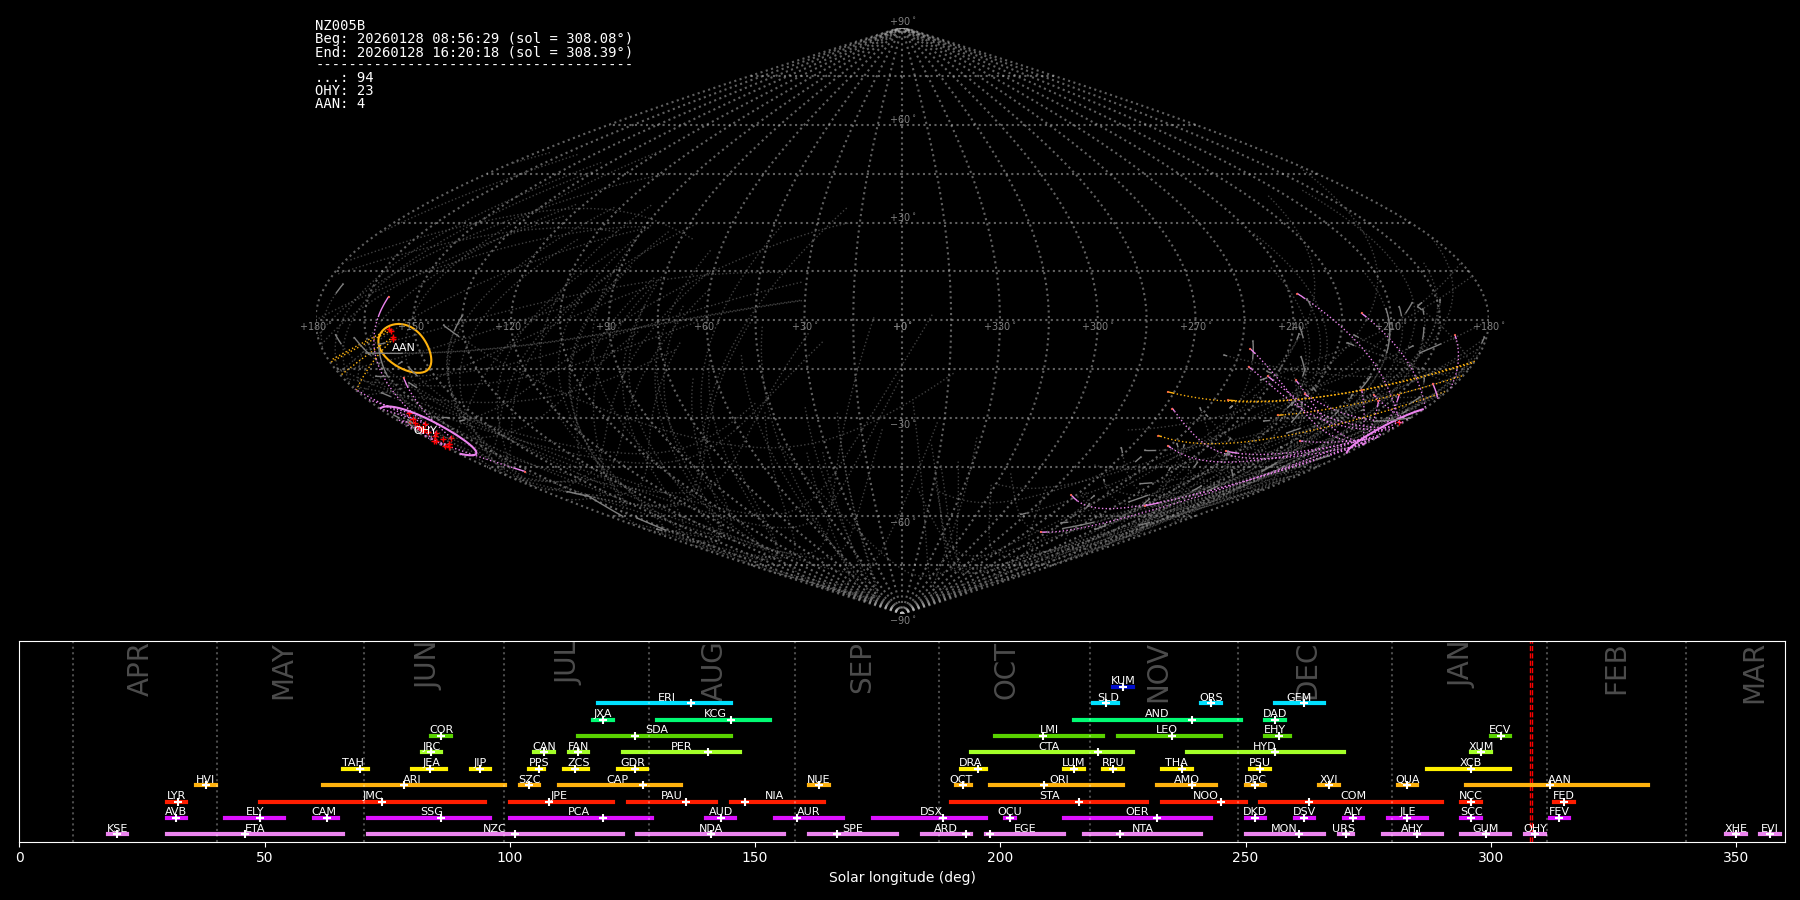Screen dimensions: 1800x900
Task: Click the DRA label in the timeline
Action: (x=970, y=763)
